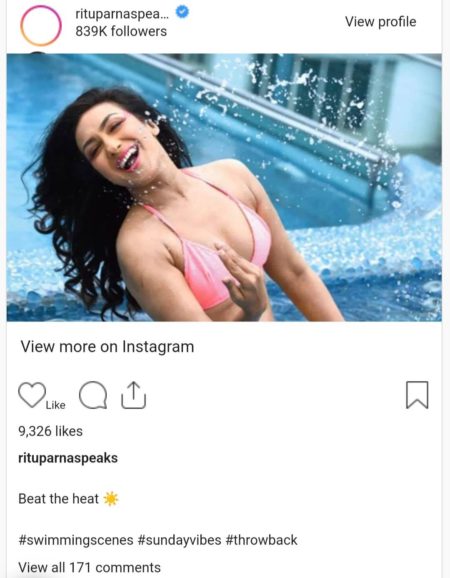Click the Beat the heat caption text
The width and height of the screenshot is (450, 578).
coord(59,499)
